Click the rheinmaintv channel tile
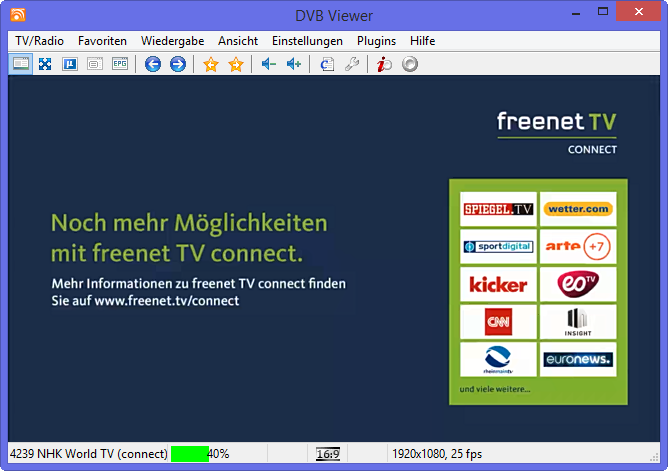The image size is (668, 471). point(498,359)
